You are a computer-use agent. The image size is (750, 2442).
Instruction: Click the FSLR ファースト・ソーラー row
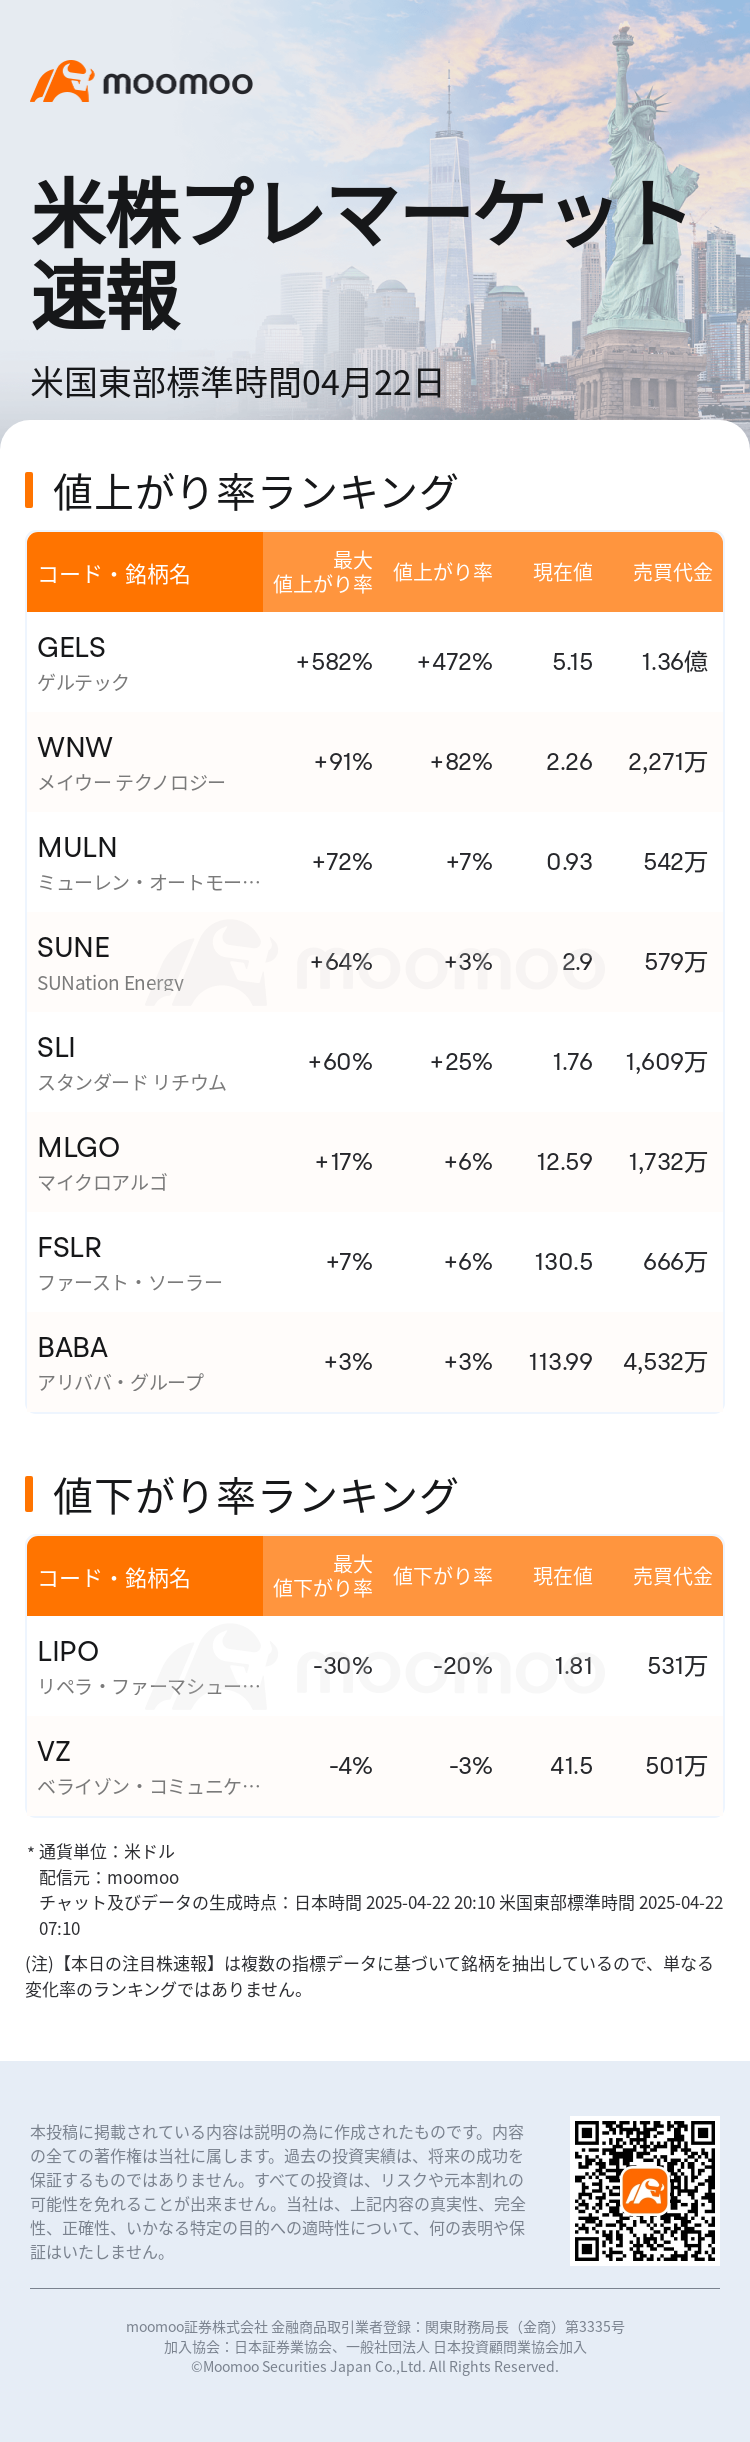coord(374,1262)
